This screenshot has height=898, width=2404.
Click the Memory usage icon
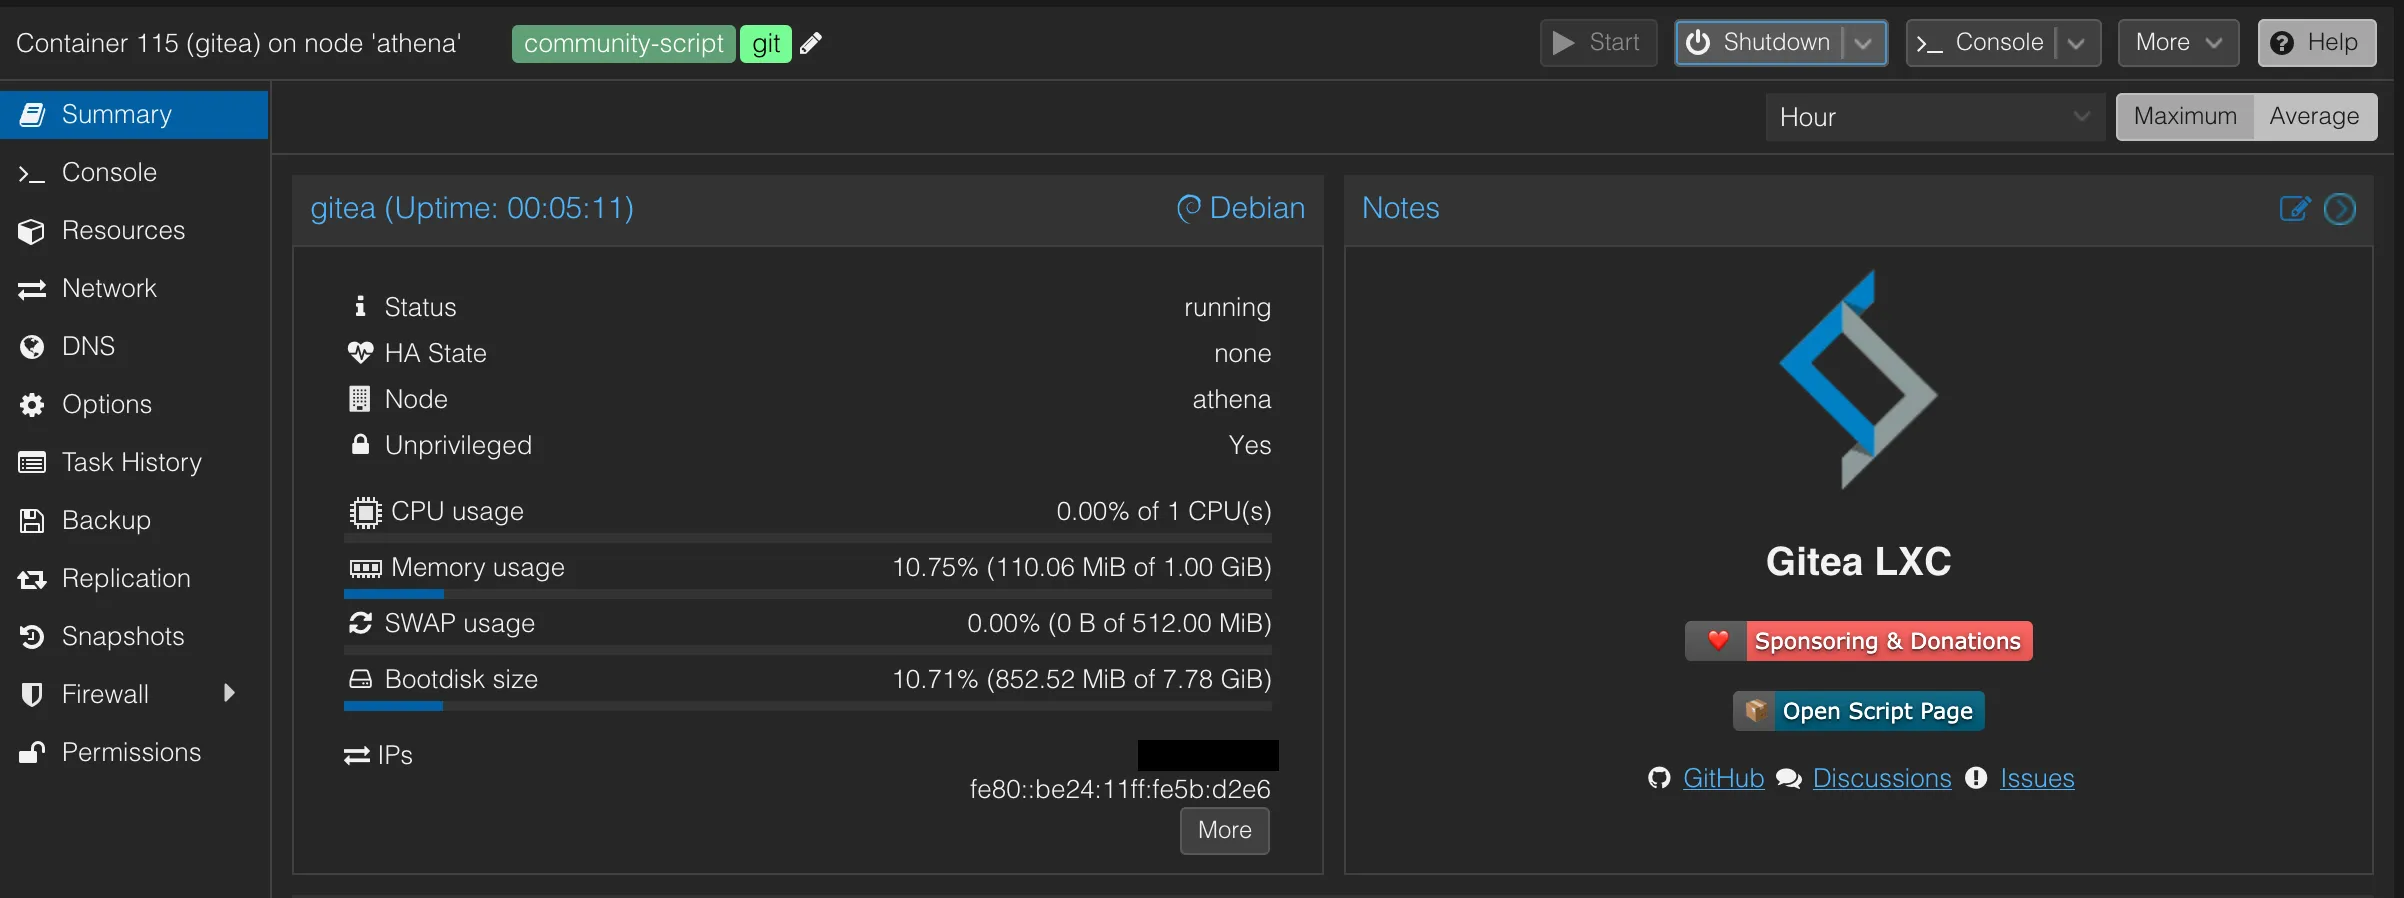point(365,568)
